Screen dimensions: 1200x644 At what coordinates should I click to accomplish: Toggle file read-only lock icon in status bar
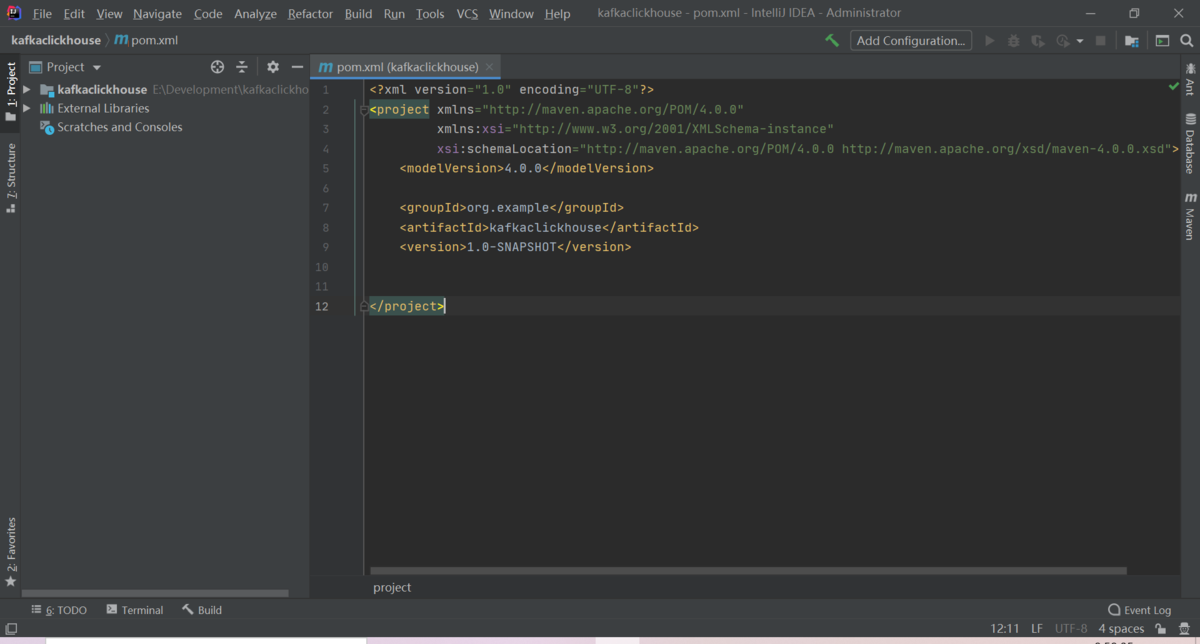pyautogui.click(x=1160, y=629)
